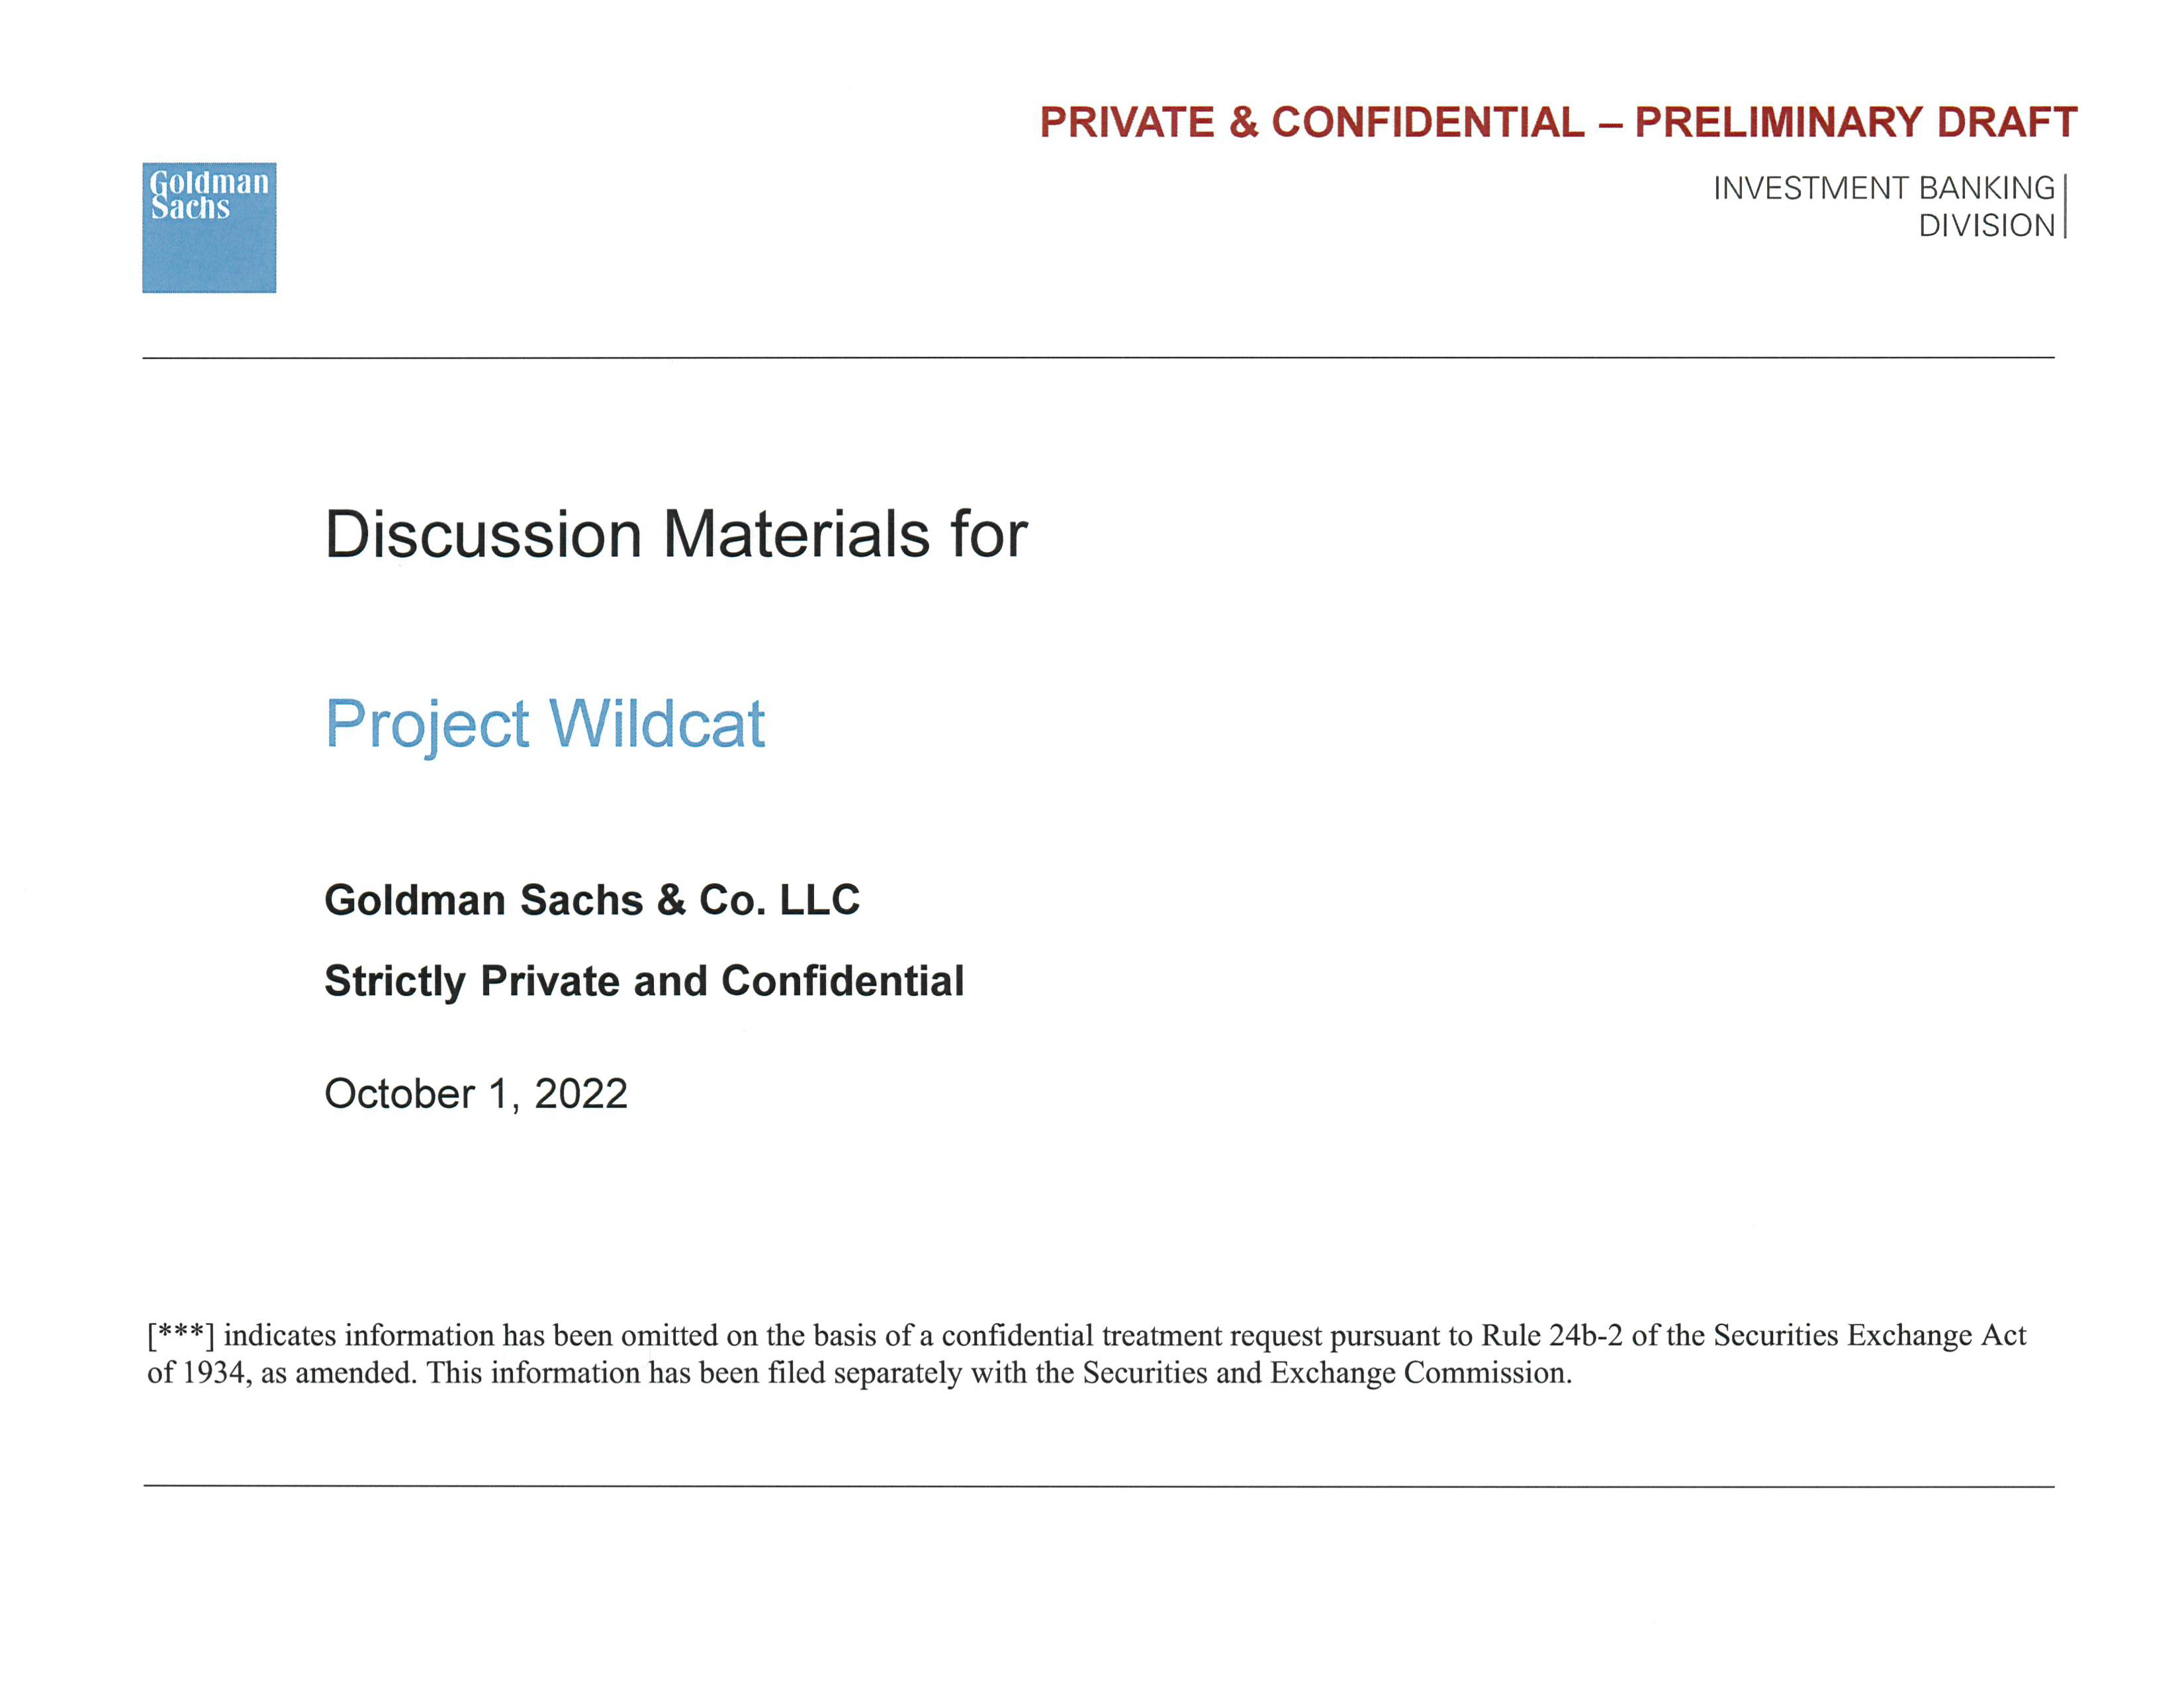Click the October 1, 2022 date

click(476, 1093)
